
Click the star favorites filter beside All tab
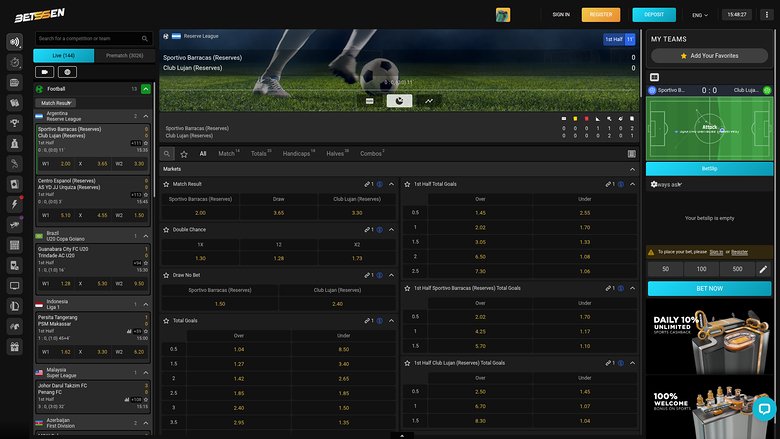point(184,154)
